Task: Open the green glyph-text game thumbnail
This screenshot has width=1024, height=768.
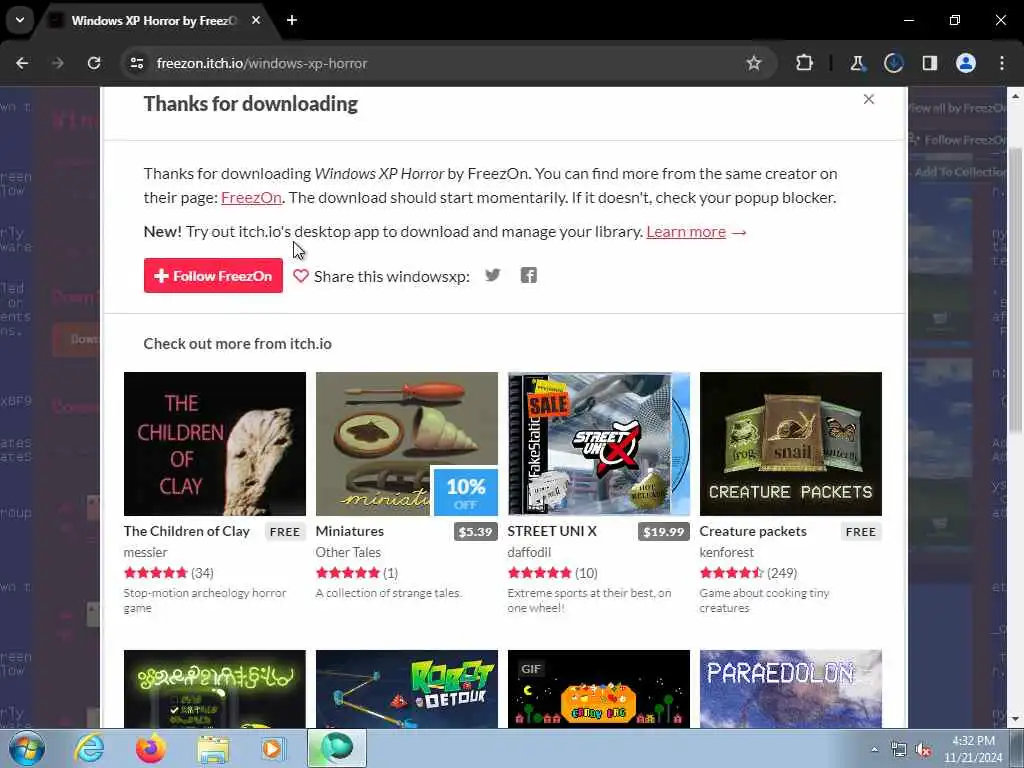Action: point(215,689)
